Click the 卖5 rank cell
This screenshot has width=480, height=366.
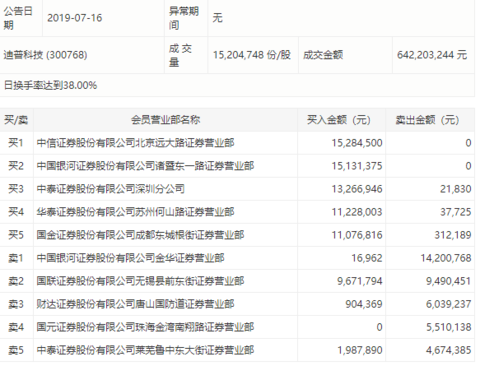[x=16, y=350]
